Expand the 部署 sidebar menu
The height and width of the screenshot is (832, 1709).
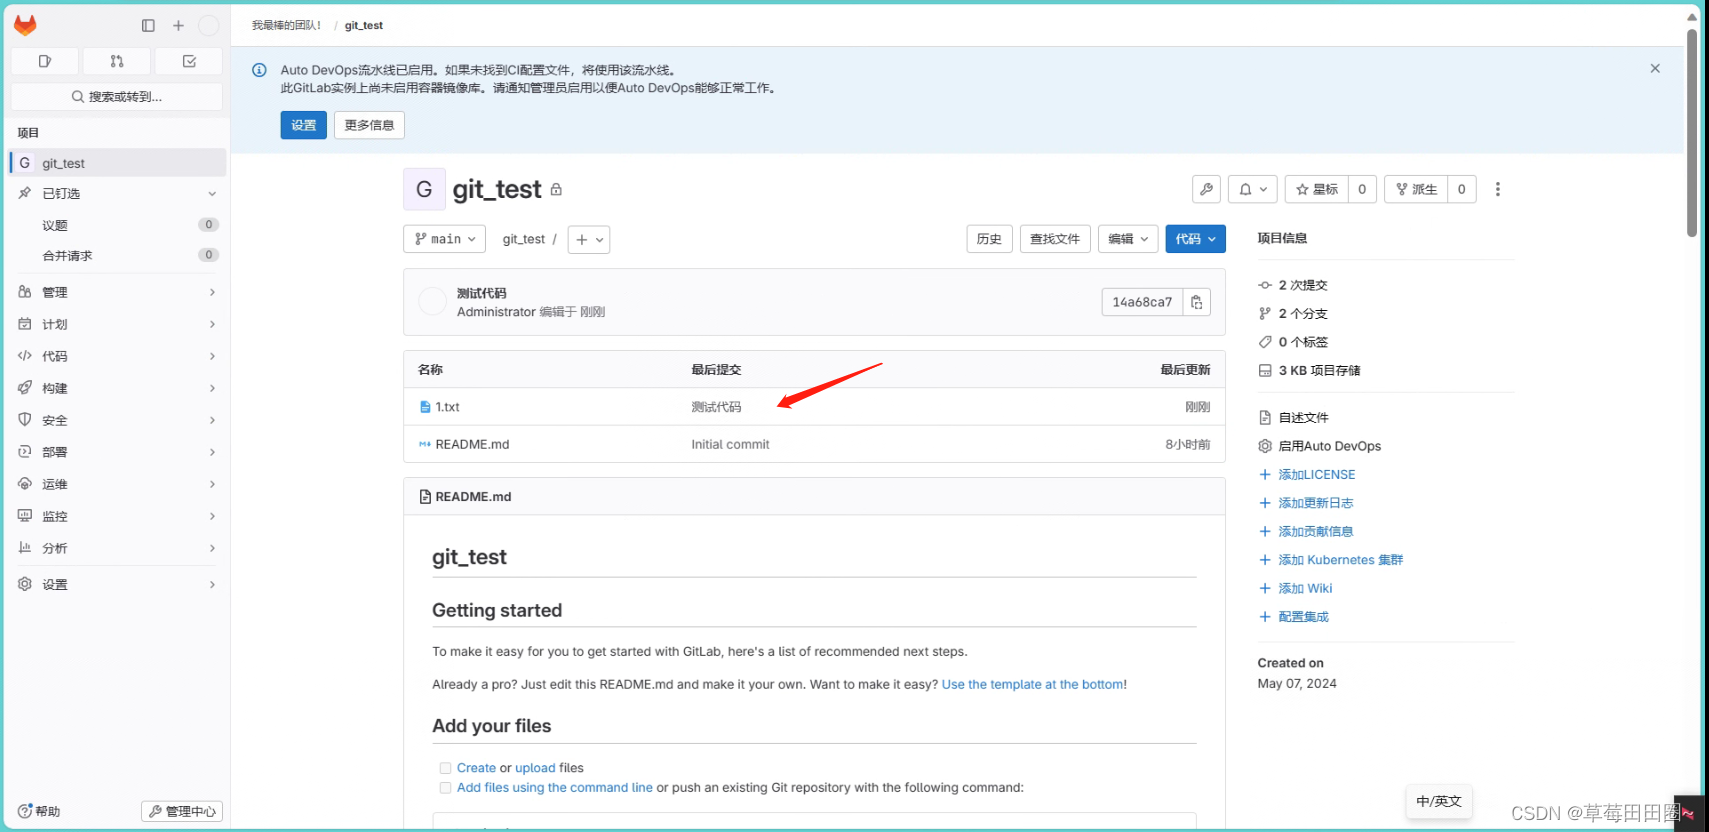pos(117,452)
